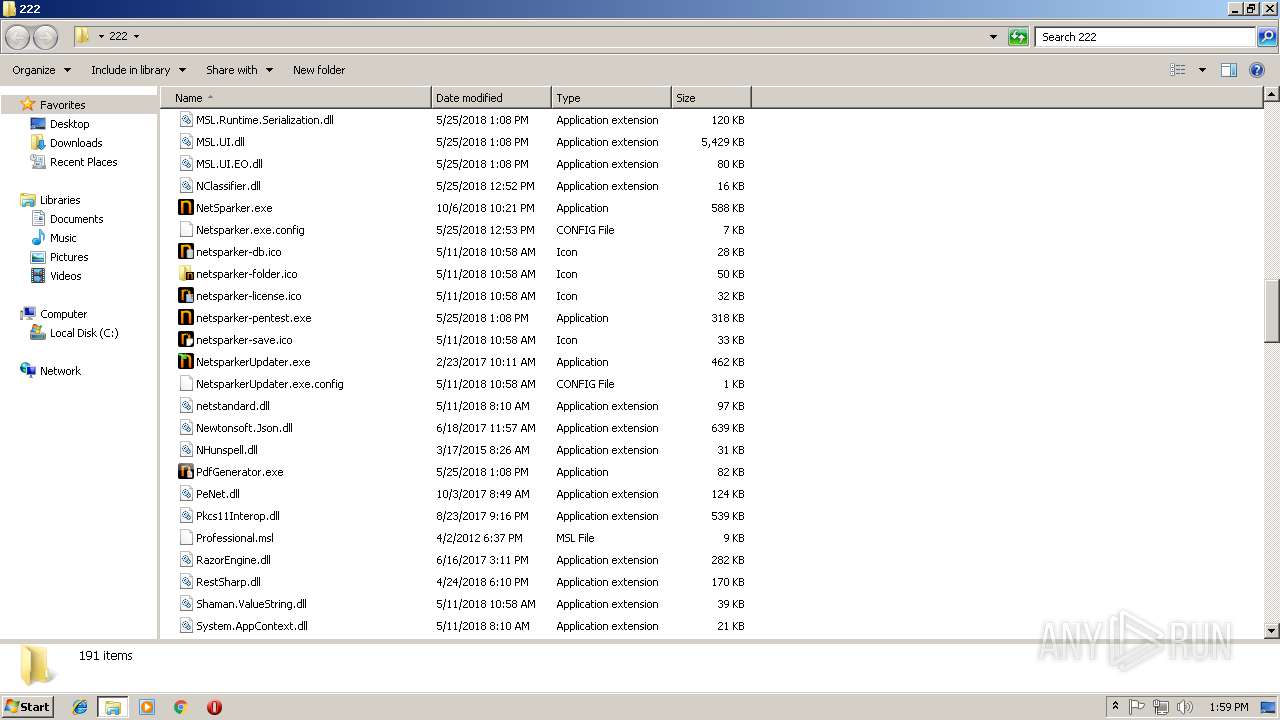Select the file NHunspell.dll
Image resolution: width=1280 pixels, height=720 pixels.
[226, 450]
